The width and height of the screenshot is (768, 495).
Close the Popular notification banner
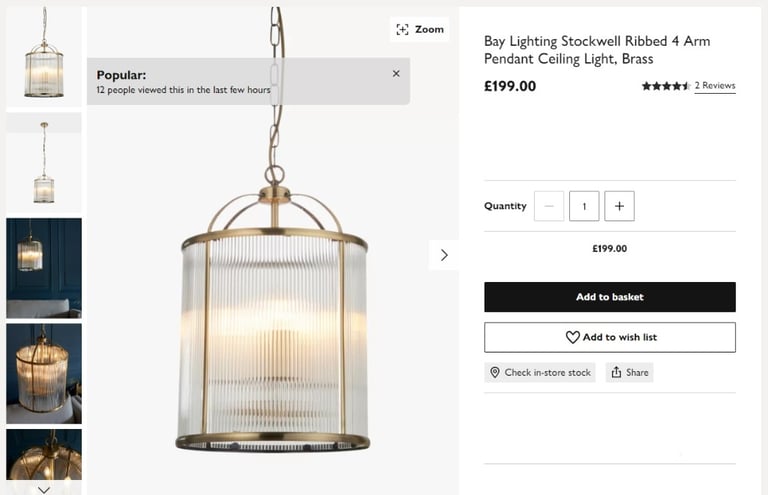pos(396,74)
